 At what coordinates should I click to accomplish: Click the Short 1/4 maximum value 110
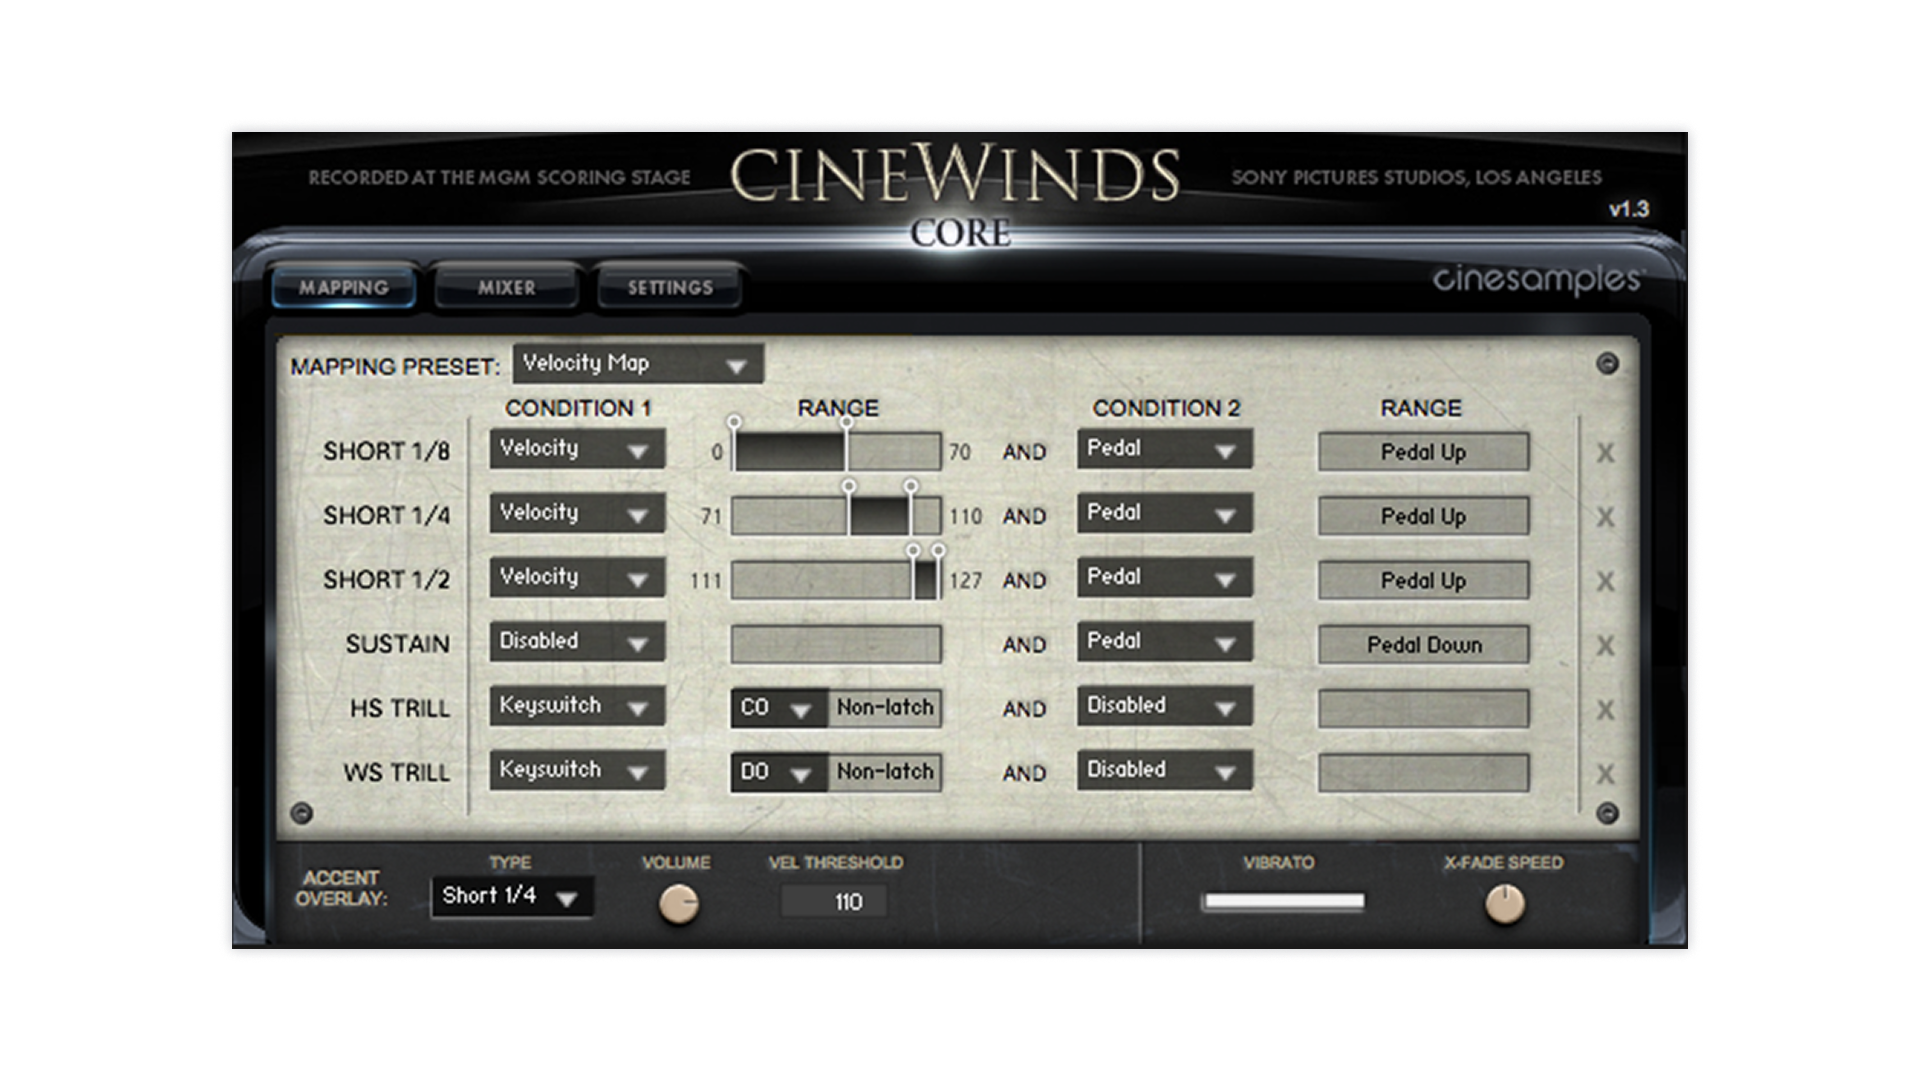(965, 517)
